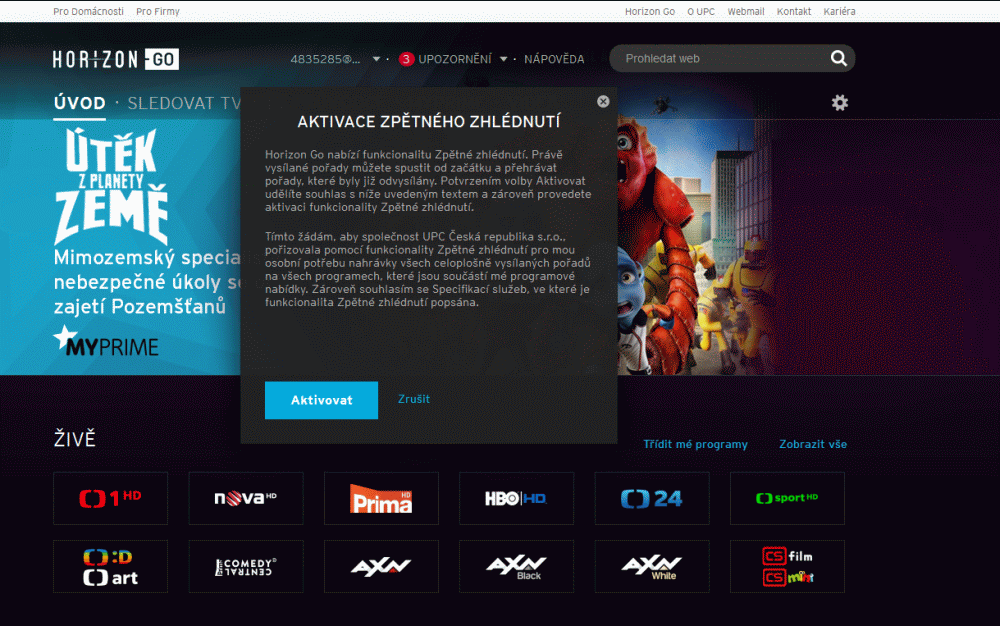Click the search magnifier icon
The width and height of the screenshot is (1000, 626).
(x=839, y=59)
